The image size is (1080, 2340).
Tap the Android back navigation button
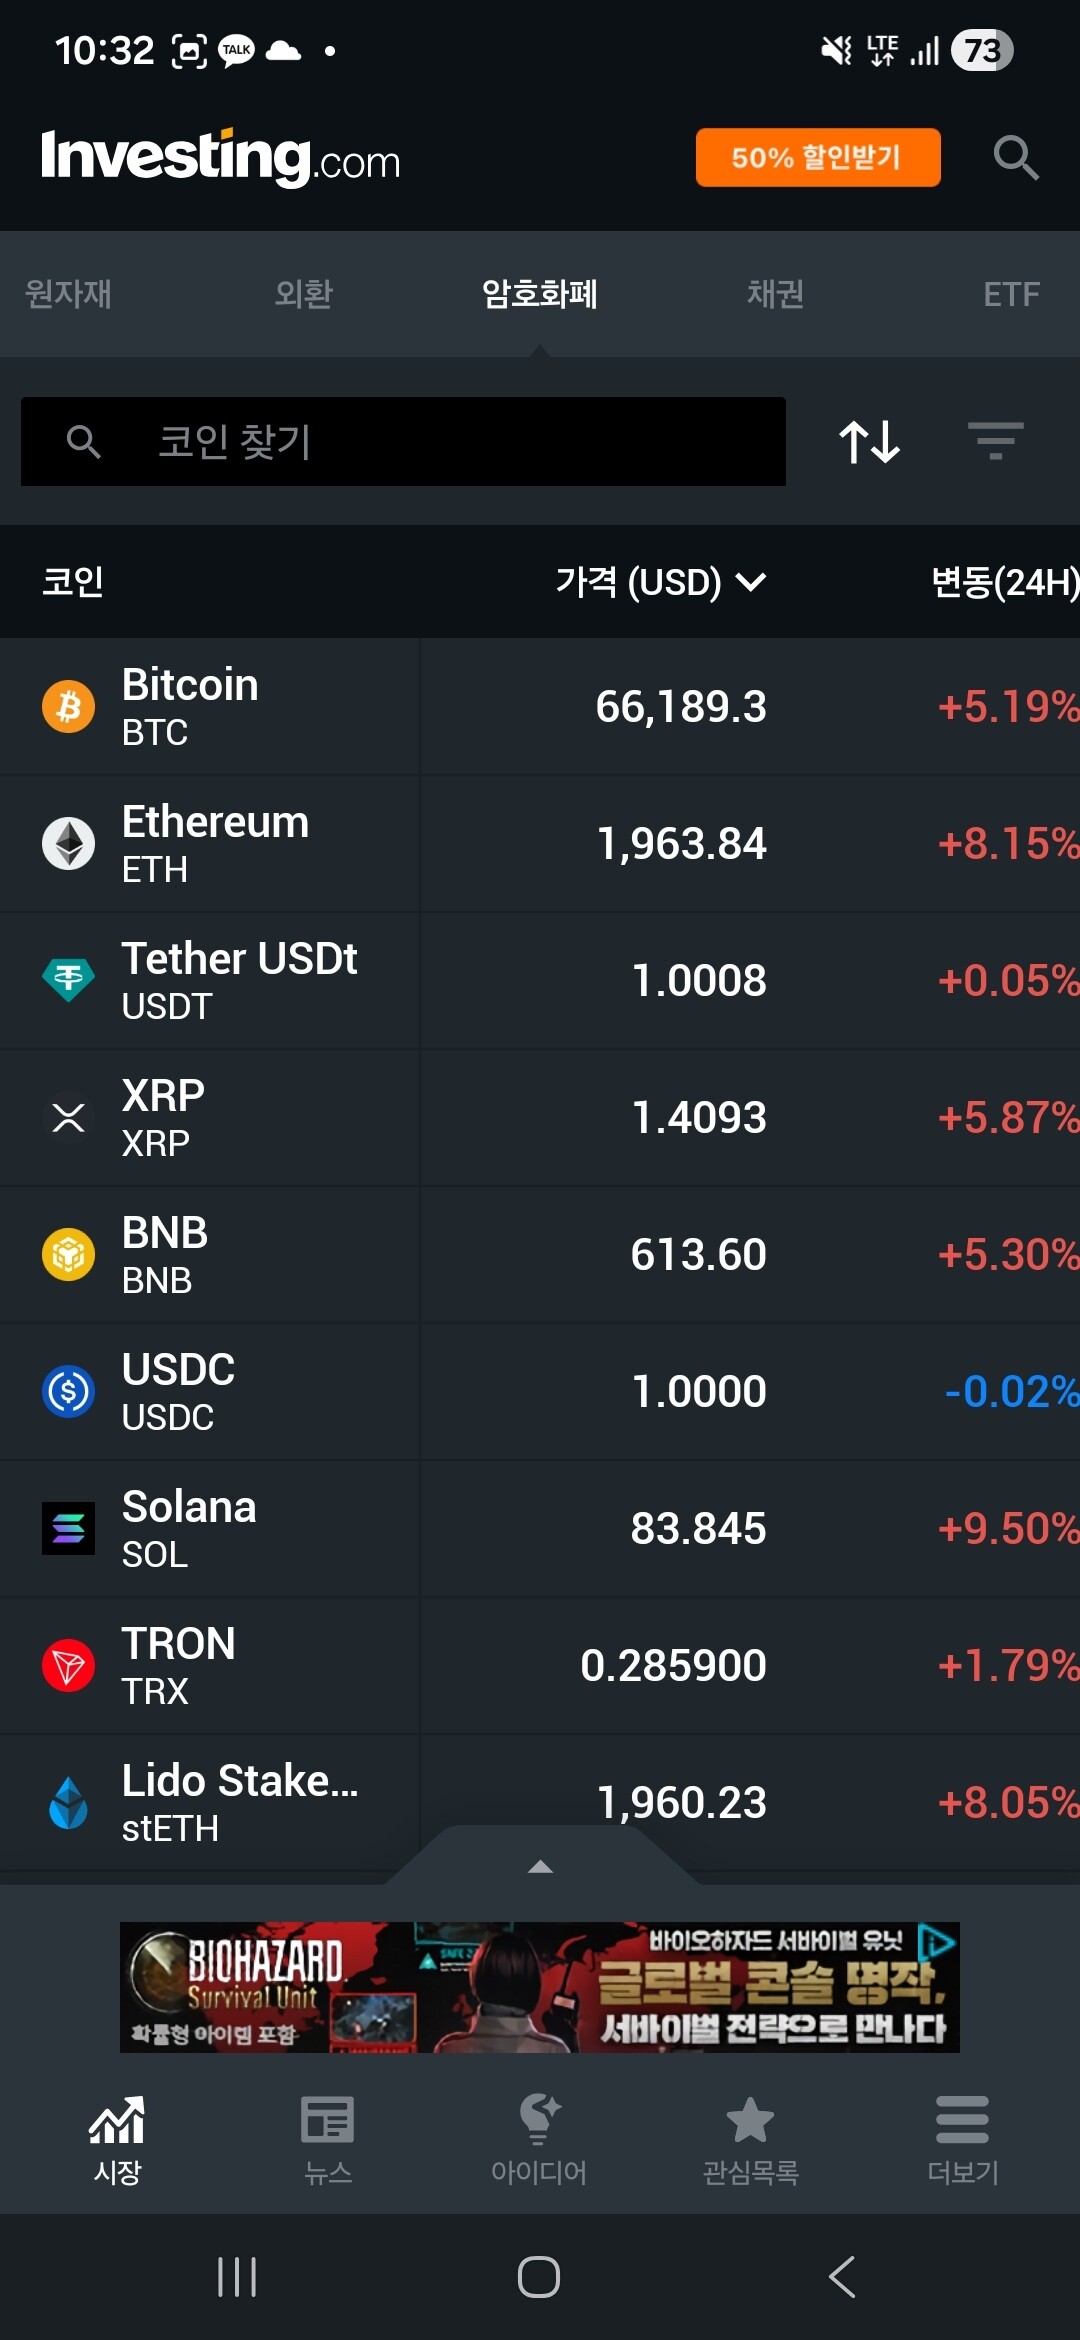(x=842, y=2277)
